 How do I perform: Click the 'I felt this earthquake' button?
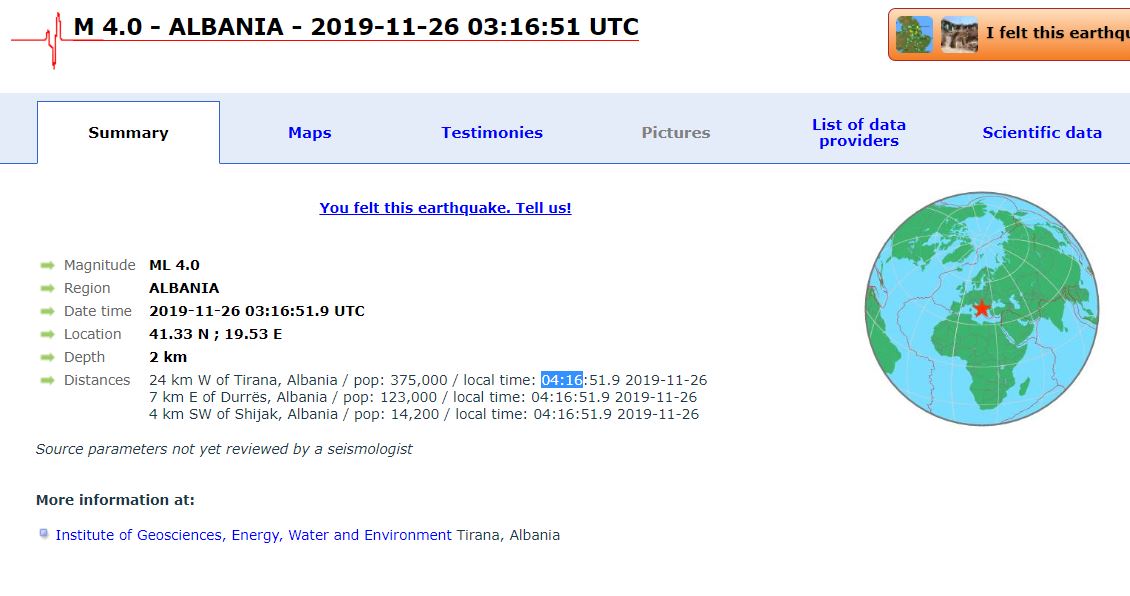1009,34
